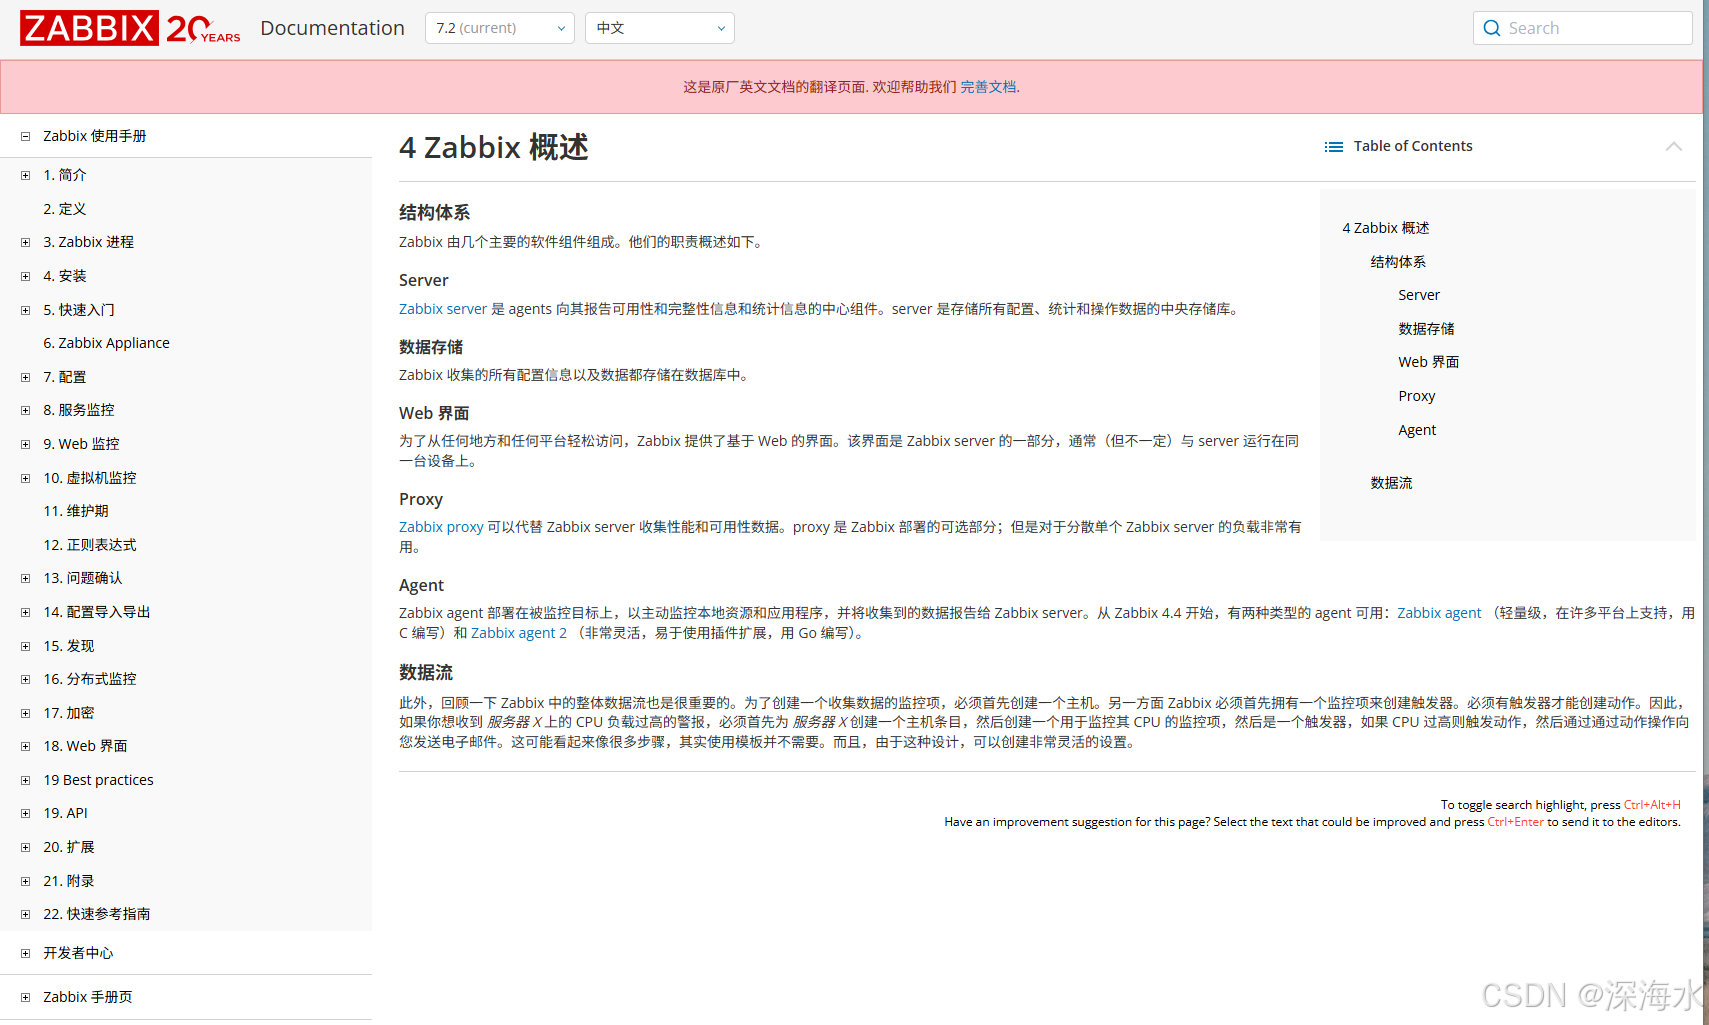Expand the 16. 分布式监控 node
This screenshot has height=1025, width=1709.
click(26, 679)
